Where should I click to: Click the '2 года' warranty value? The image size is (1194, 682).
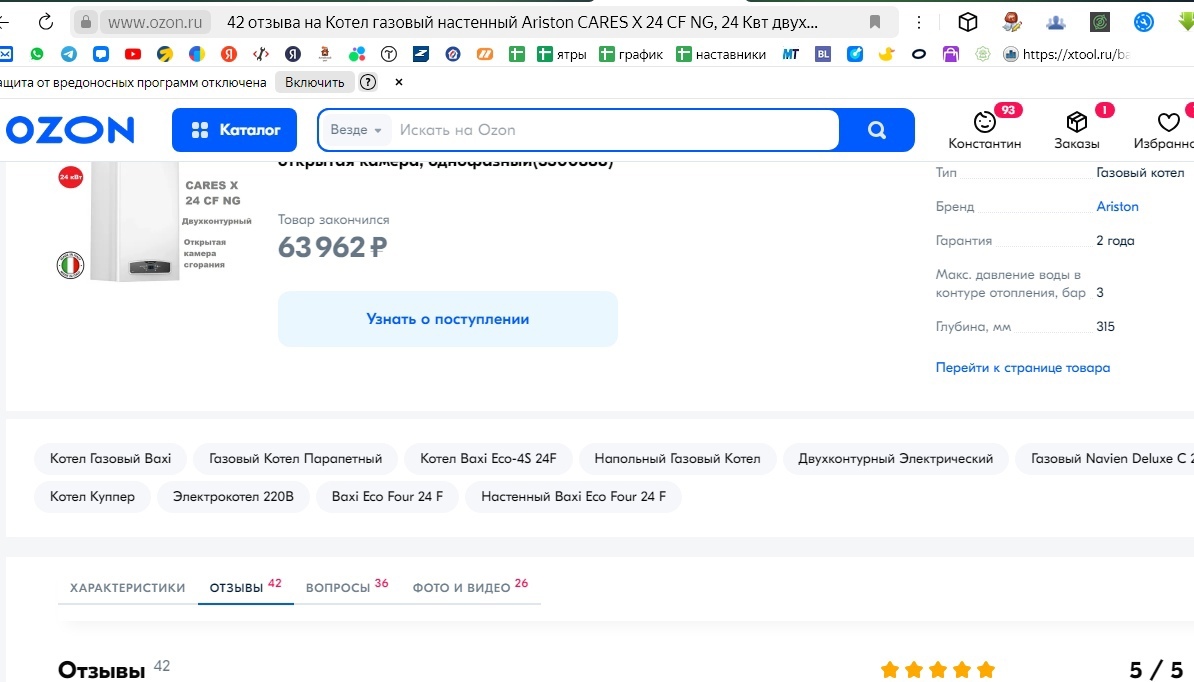tap(1115, 241)
